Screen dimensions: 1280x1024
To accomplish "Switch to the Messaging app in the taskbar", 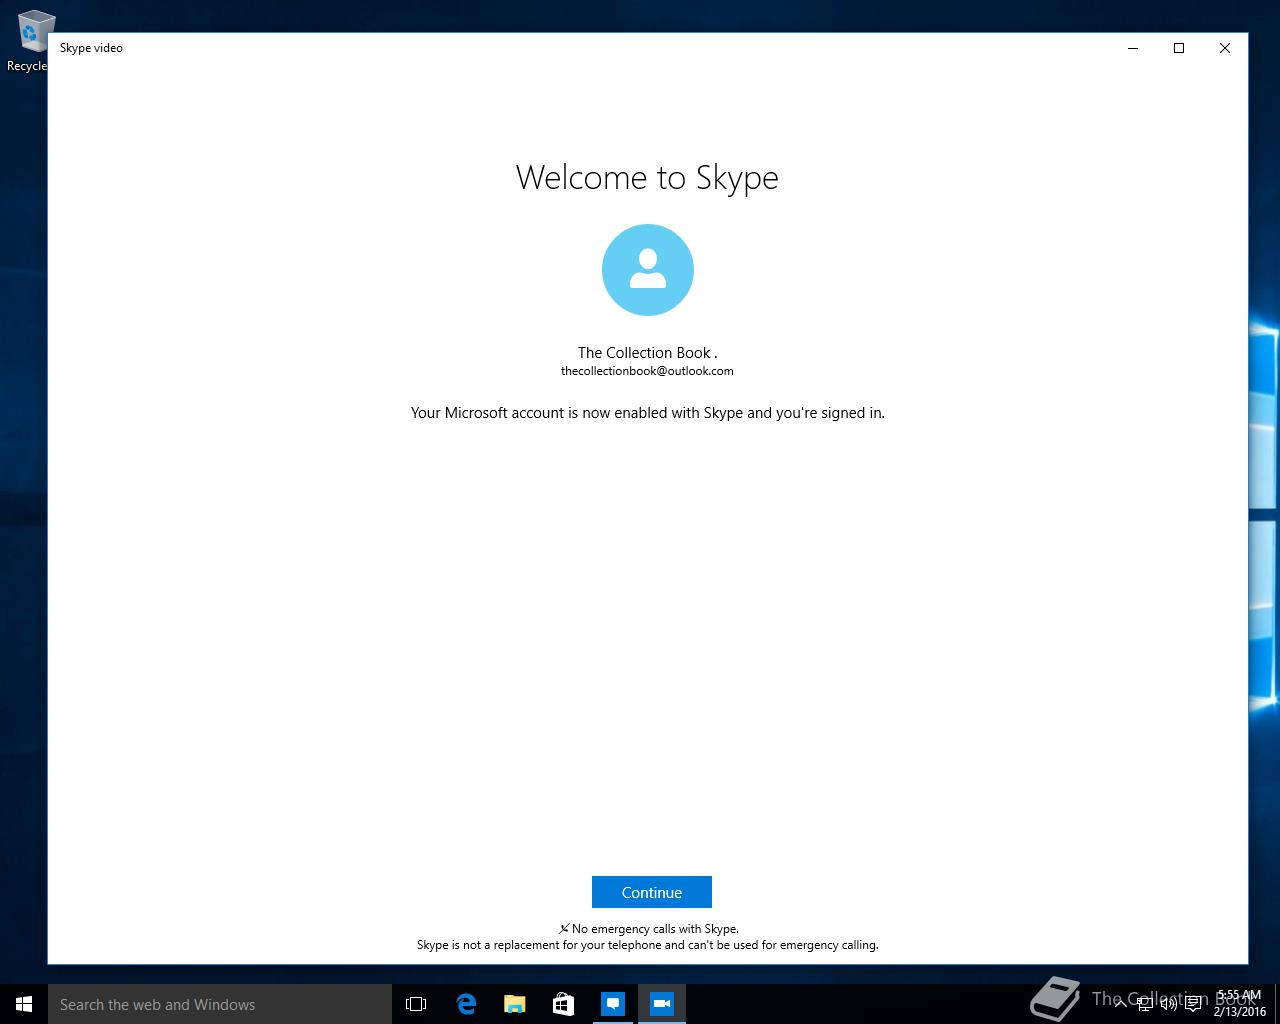I will click(612, 1004).
